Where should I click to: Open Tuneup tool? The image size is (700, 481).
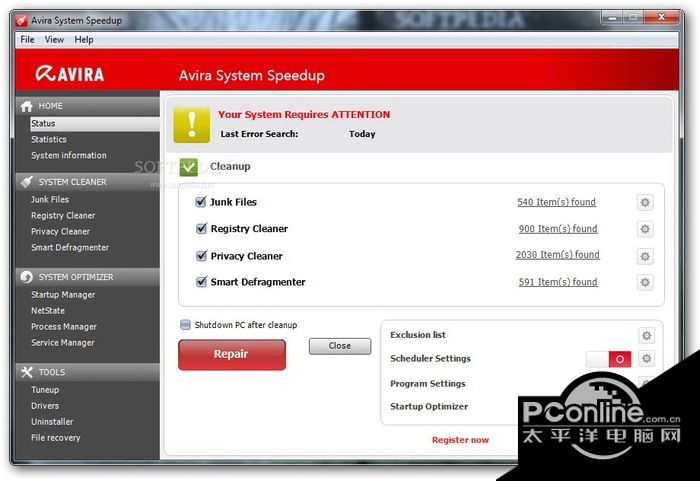(x=45, y=390)
